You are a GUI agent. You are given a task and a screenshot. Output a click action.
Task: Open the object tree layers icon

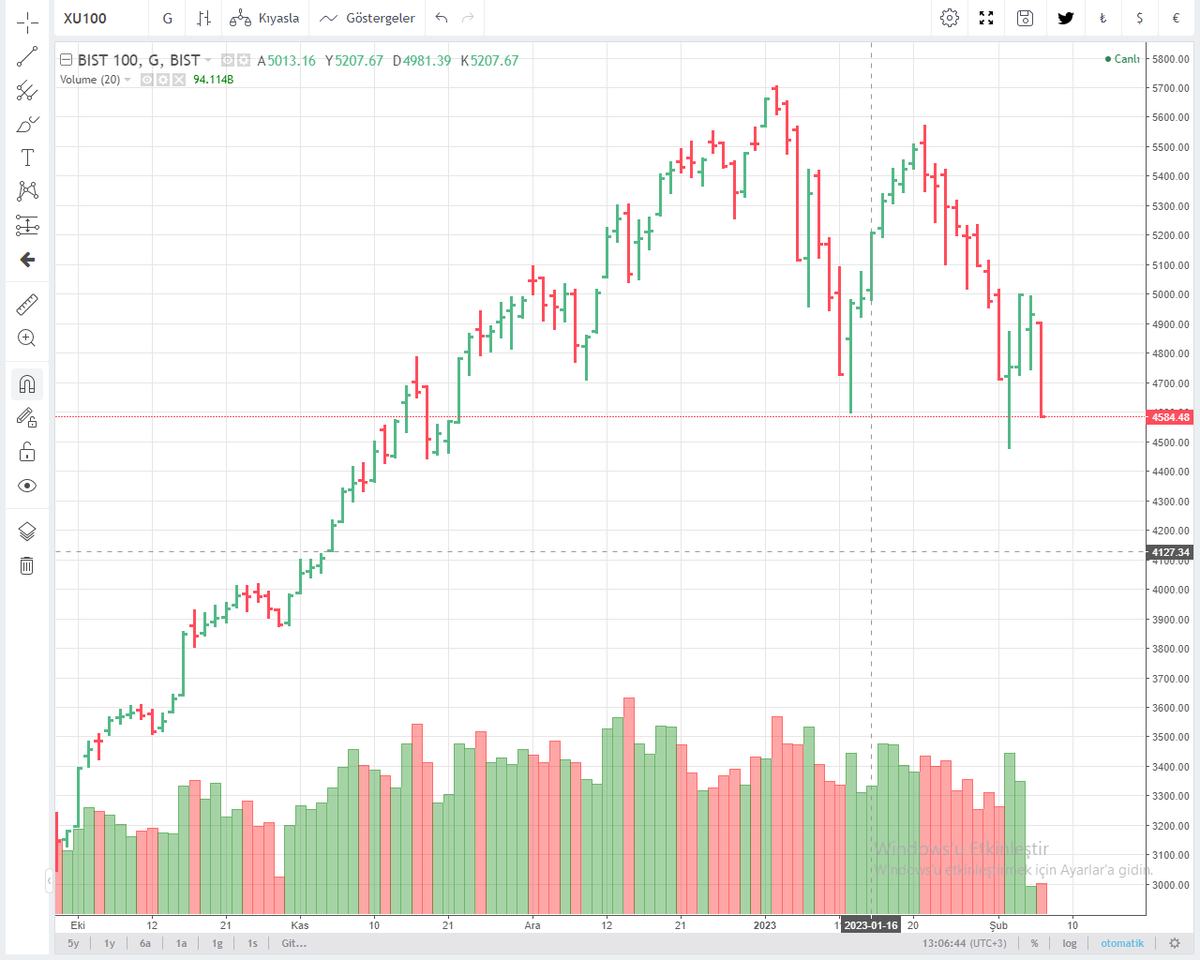point(27,531)
